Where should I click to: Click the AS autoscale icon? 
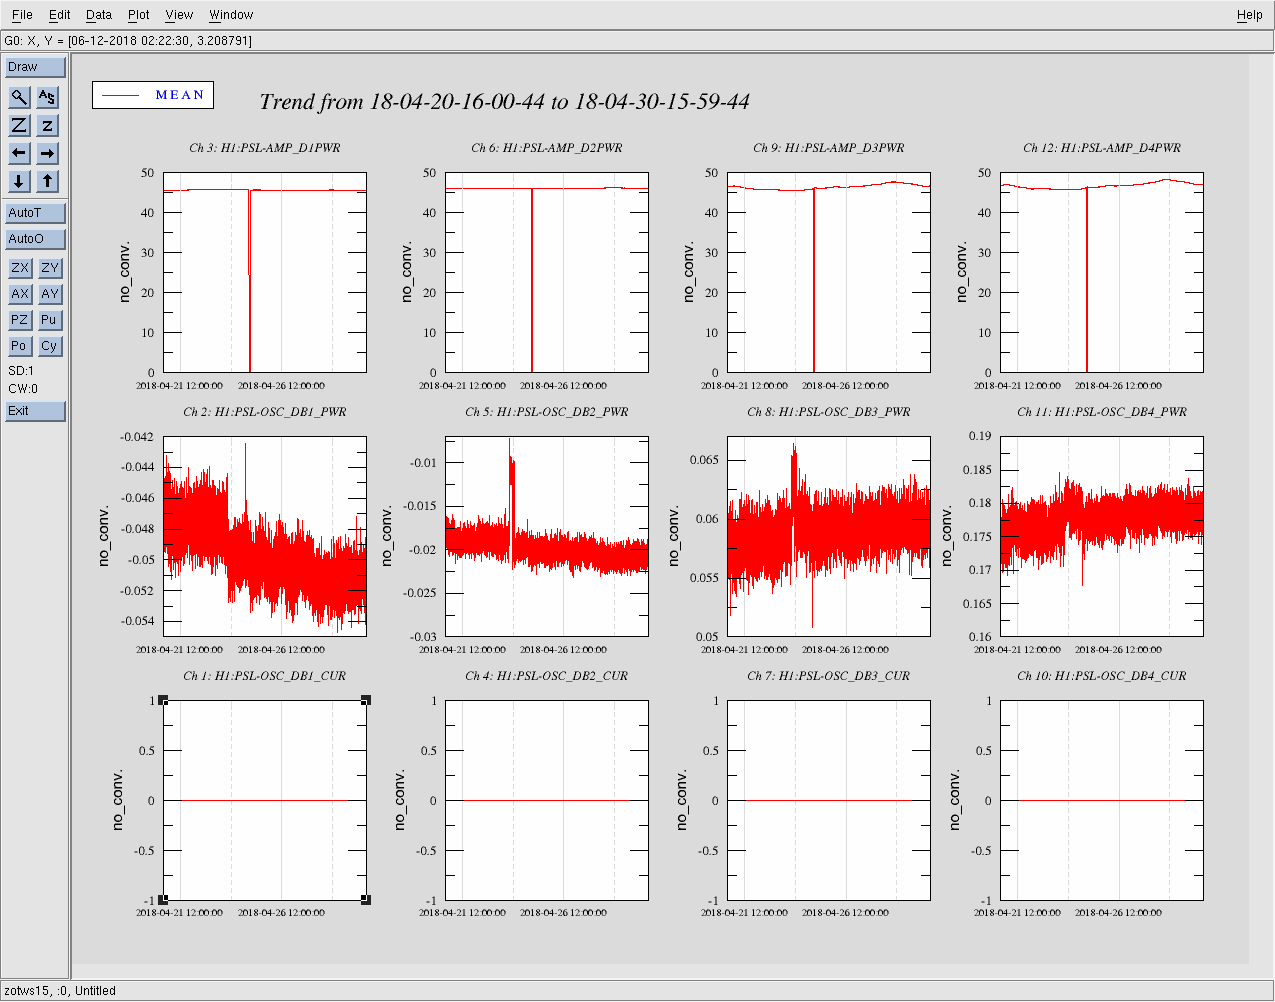coord(47,97)
